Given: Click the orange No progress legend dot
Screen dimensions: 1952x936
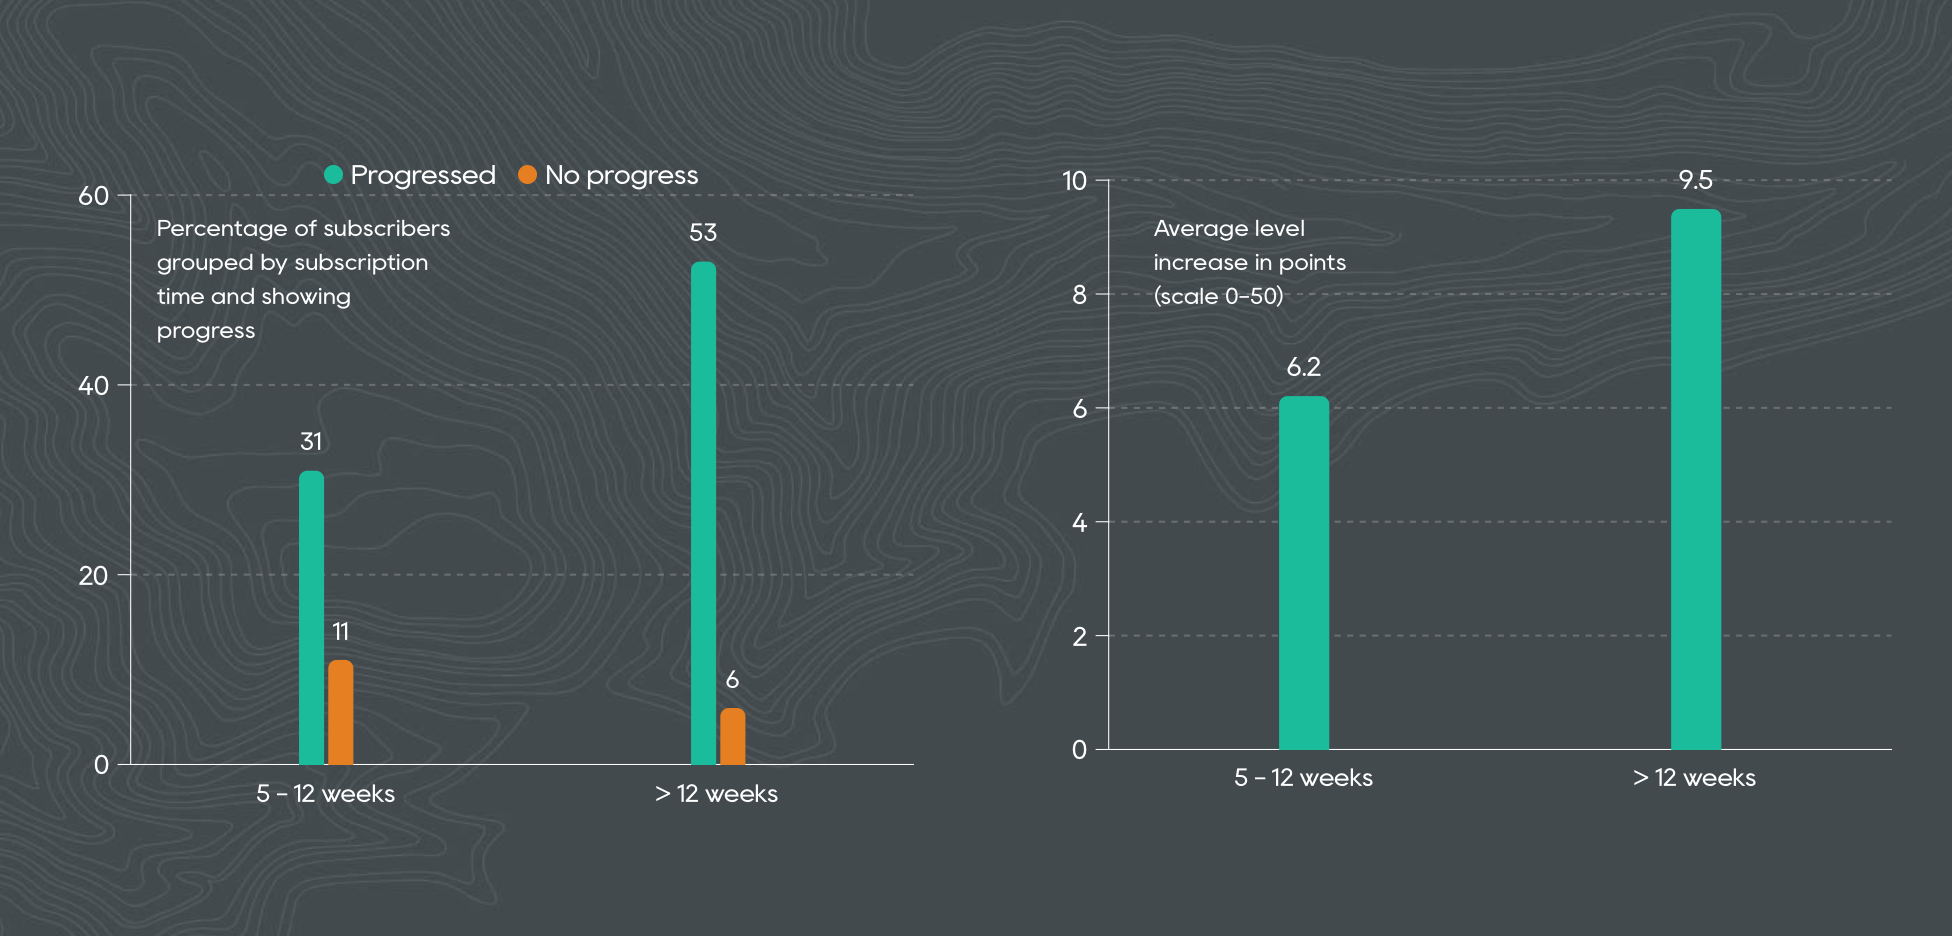Looking at the screenshot, I should point(528,175).
